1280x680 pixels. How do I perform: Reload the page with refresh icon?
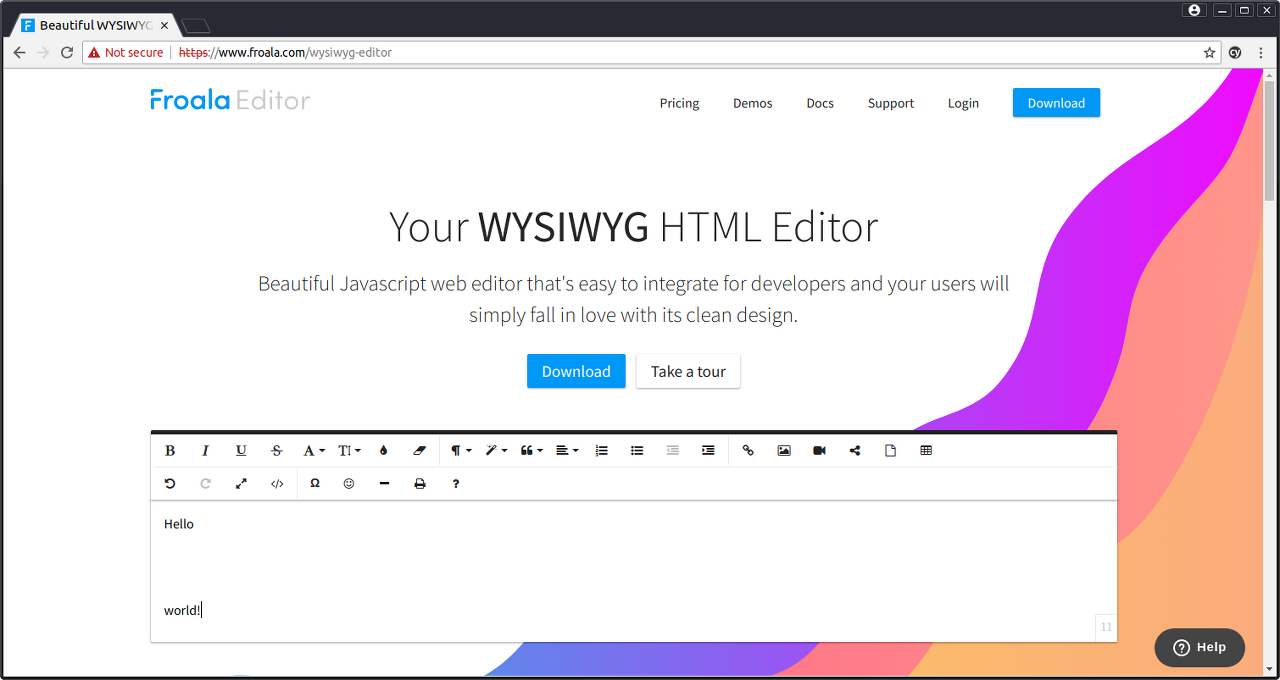(x=67, y=52)
